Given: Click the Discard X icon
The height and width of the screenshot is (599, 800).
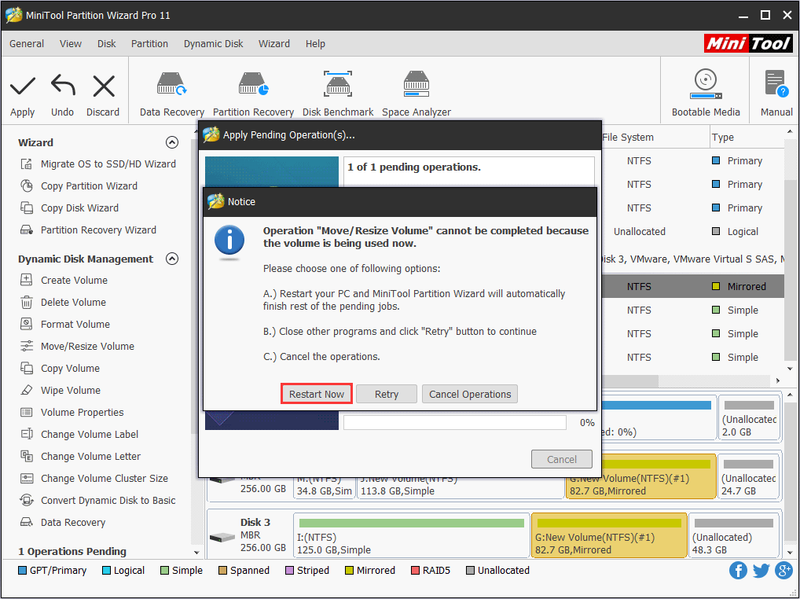Looking at the screenshot, I should 104,86.
